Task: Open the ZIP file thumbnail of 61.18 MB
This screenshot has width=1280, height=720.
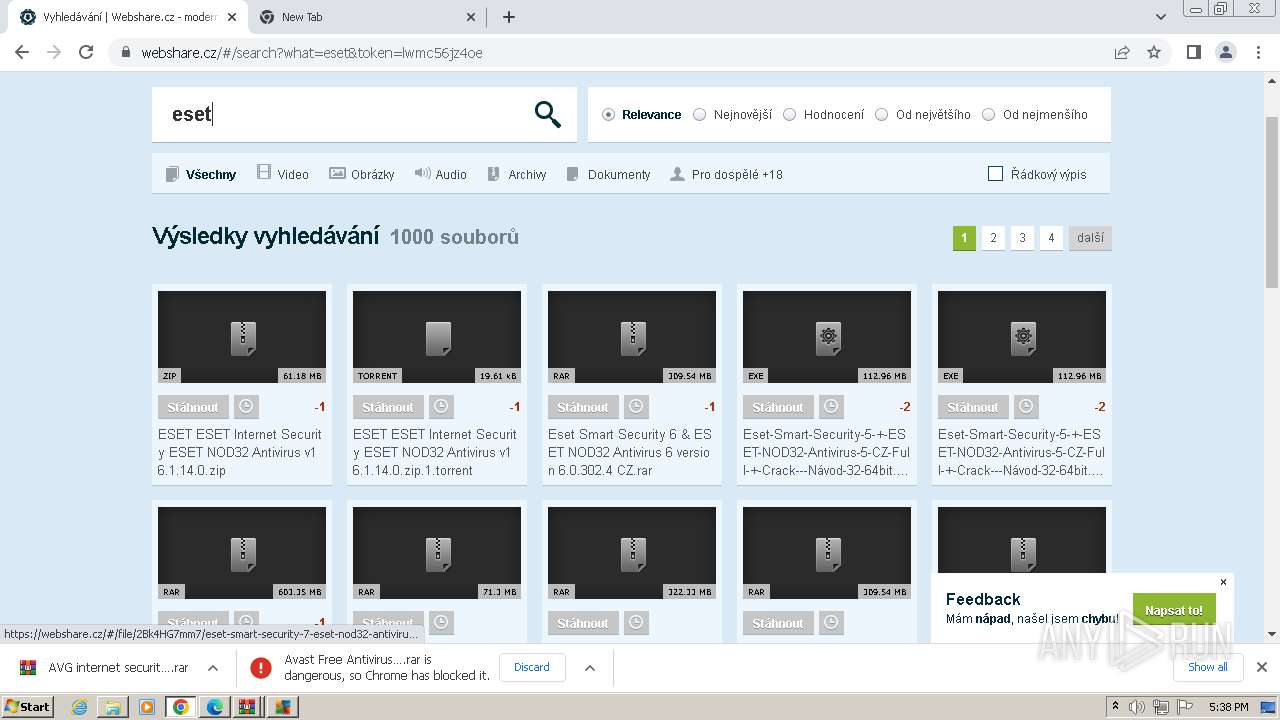Action: point(242,337)
